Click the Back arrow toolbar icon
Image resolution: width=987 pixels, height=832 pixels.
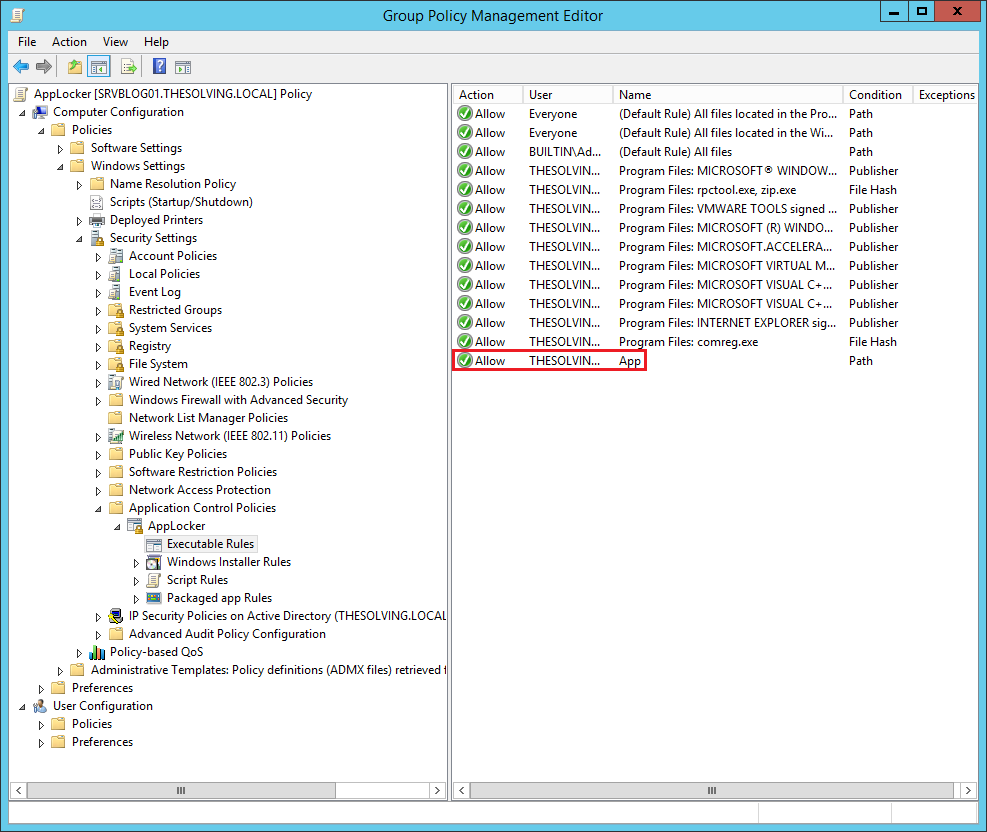[21, 66]
